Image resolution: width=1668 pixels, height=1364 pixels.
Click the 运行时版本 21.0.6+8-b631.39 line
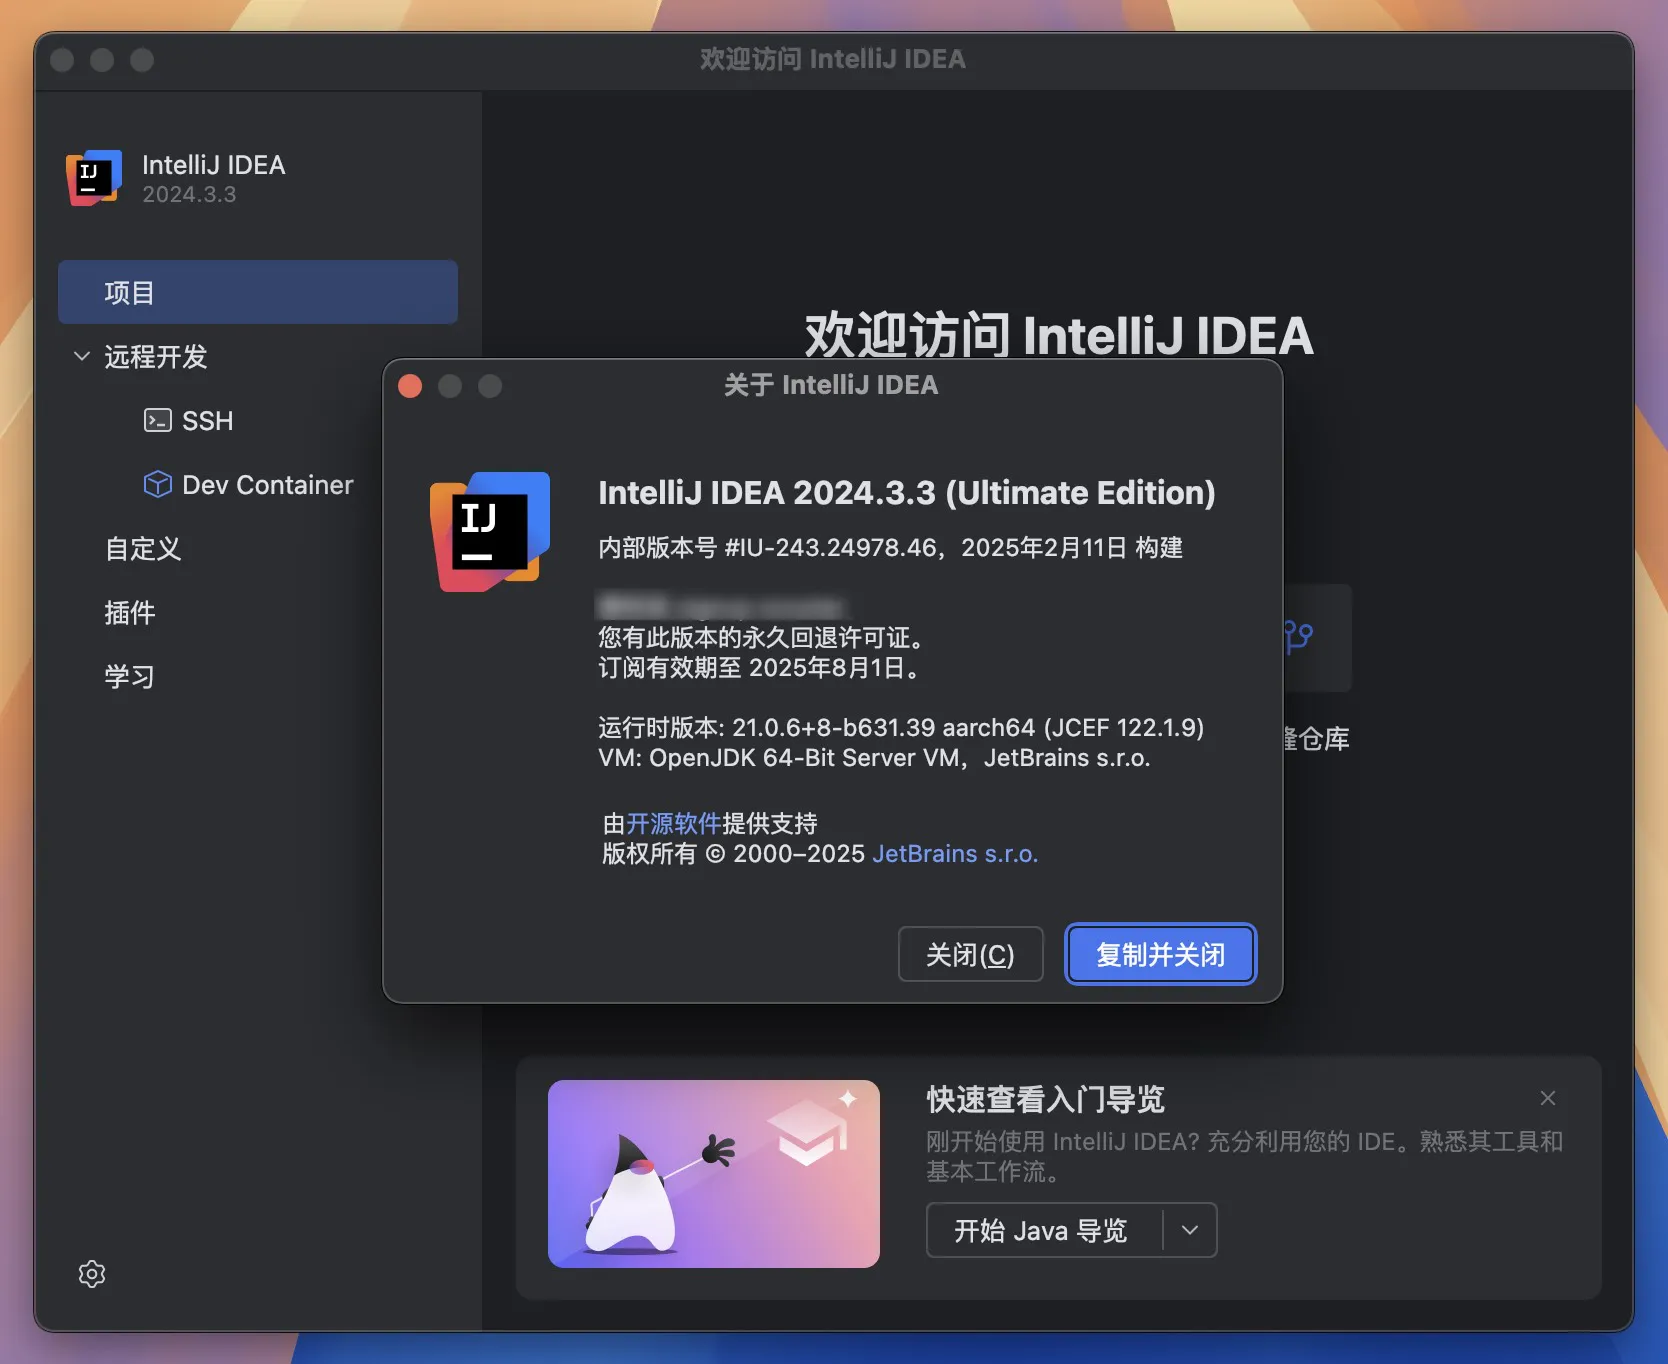point(901,727)
